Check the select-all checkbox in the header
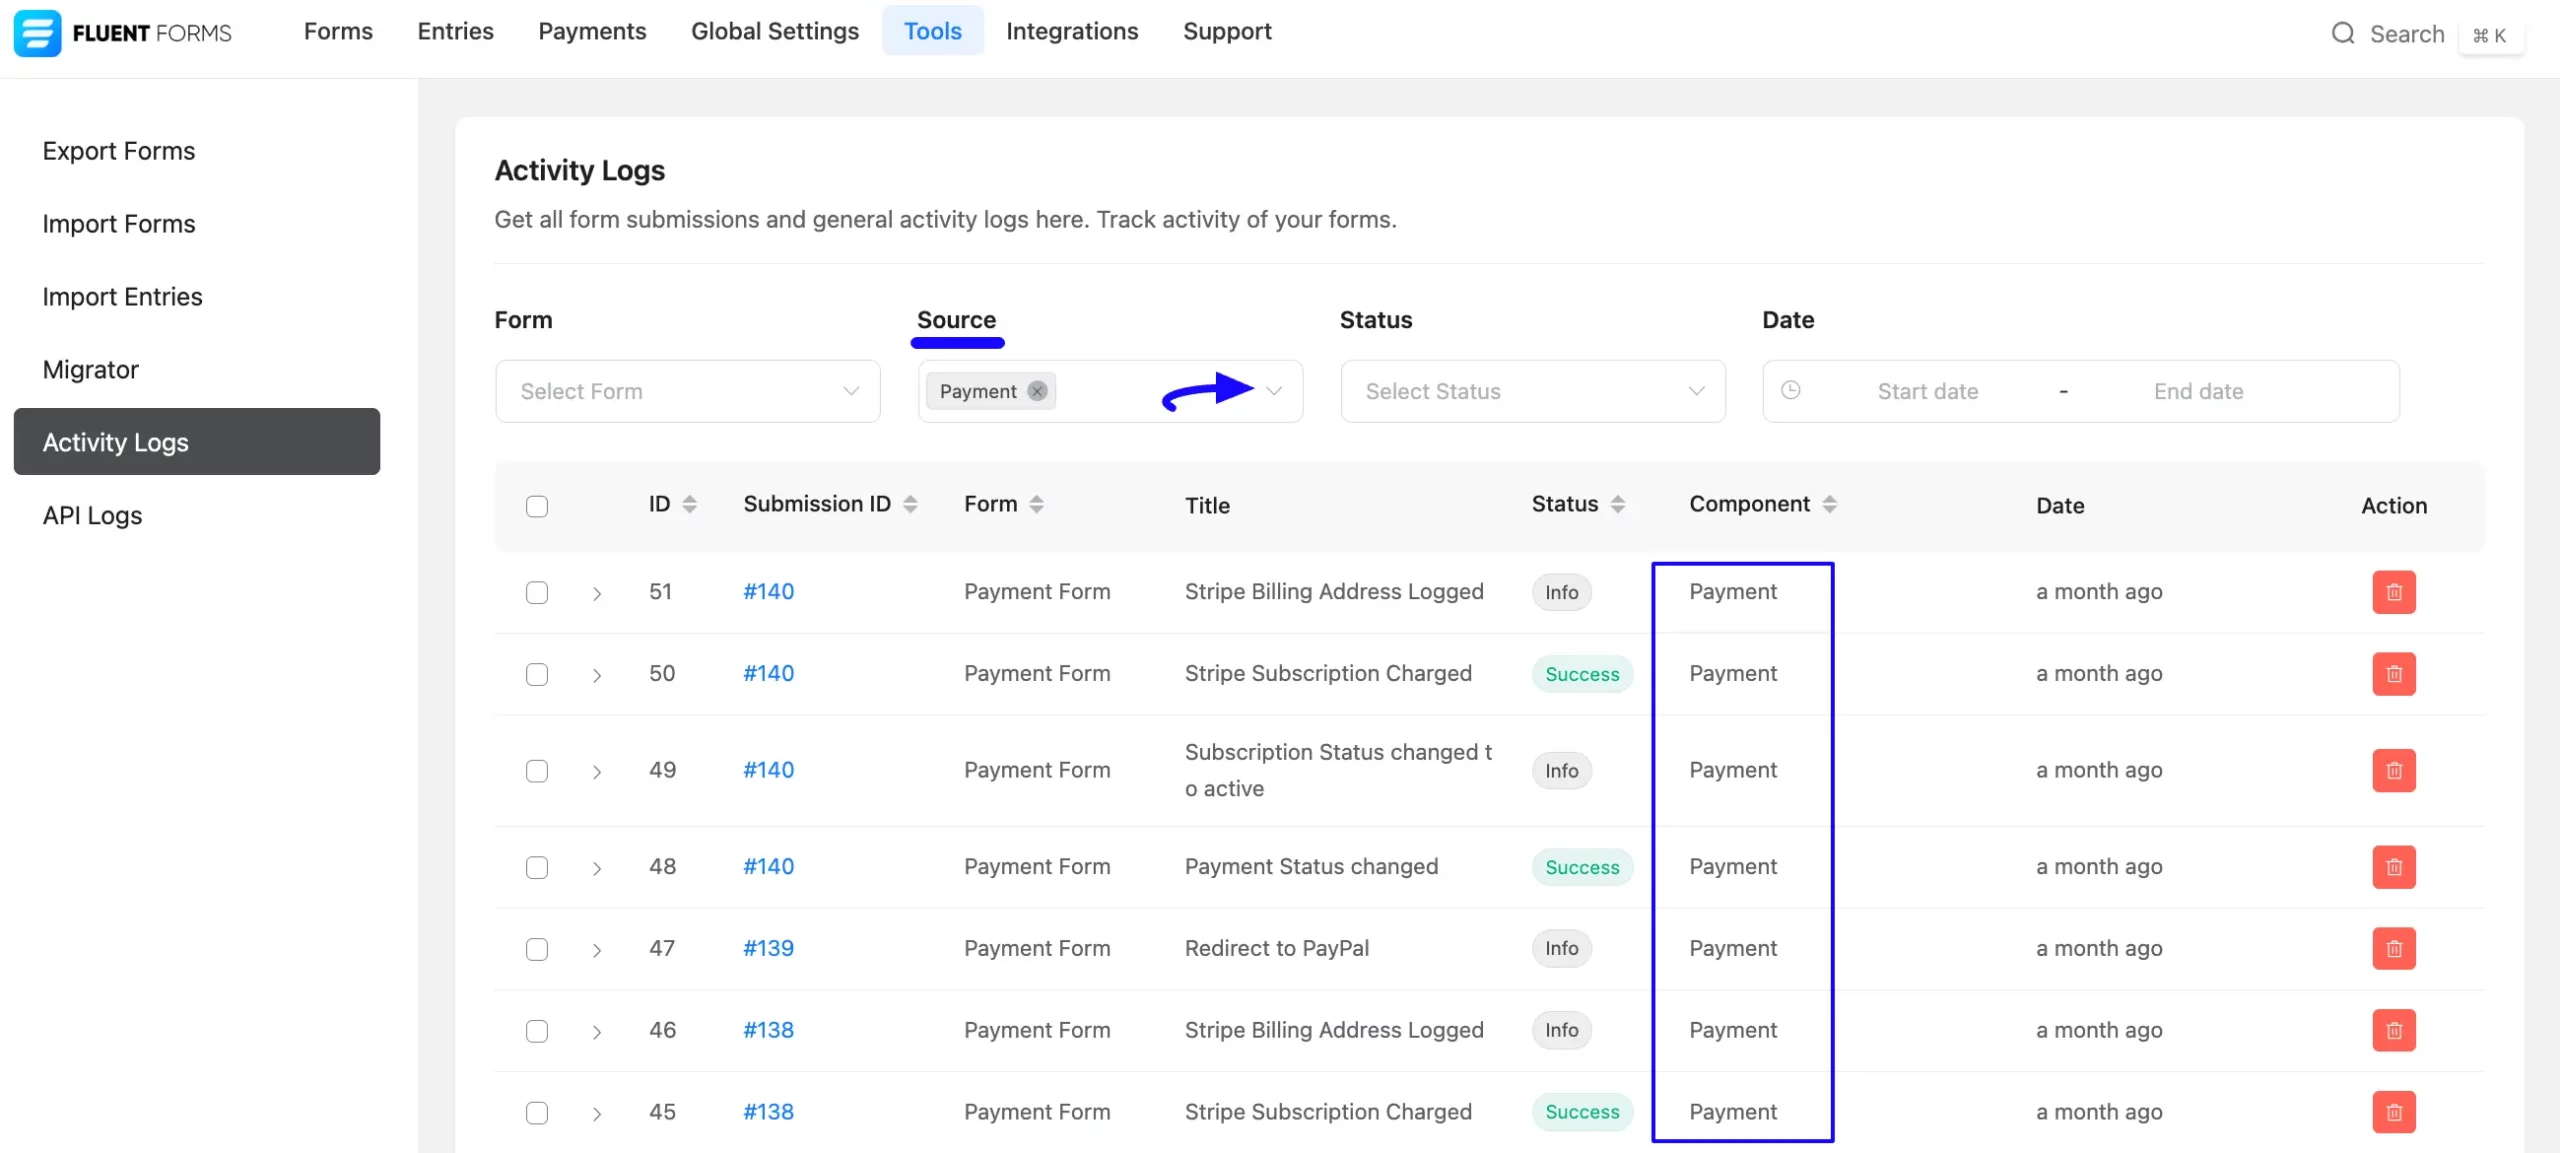The height and width of the screenshot is (1153, 2560). click(x=537, y=506)
